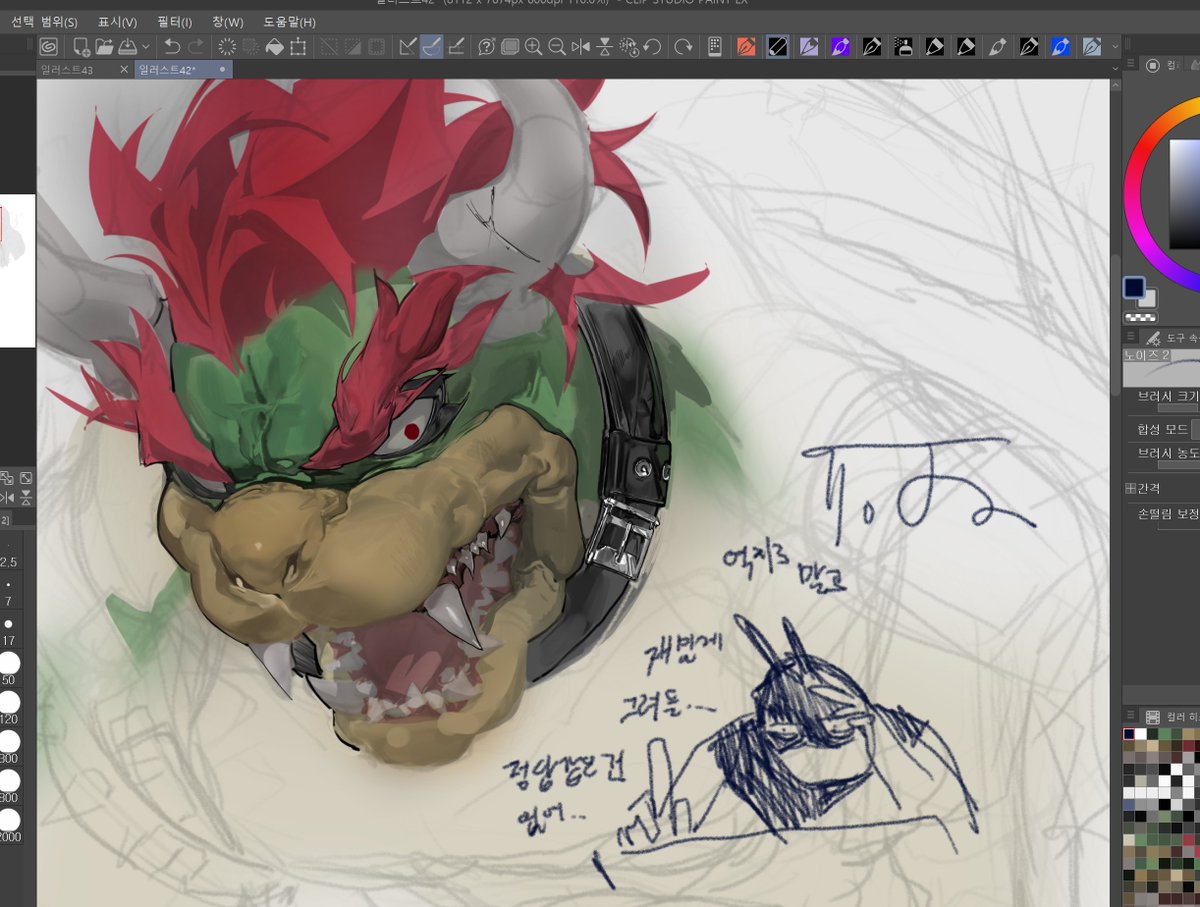The height and width of the screenshot is (907, 1200).
Task: Open file folder icon
Action: point(104,46)
